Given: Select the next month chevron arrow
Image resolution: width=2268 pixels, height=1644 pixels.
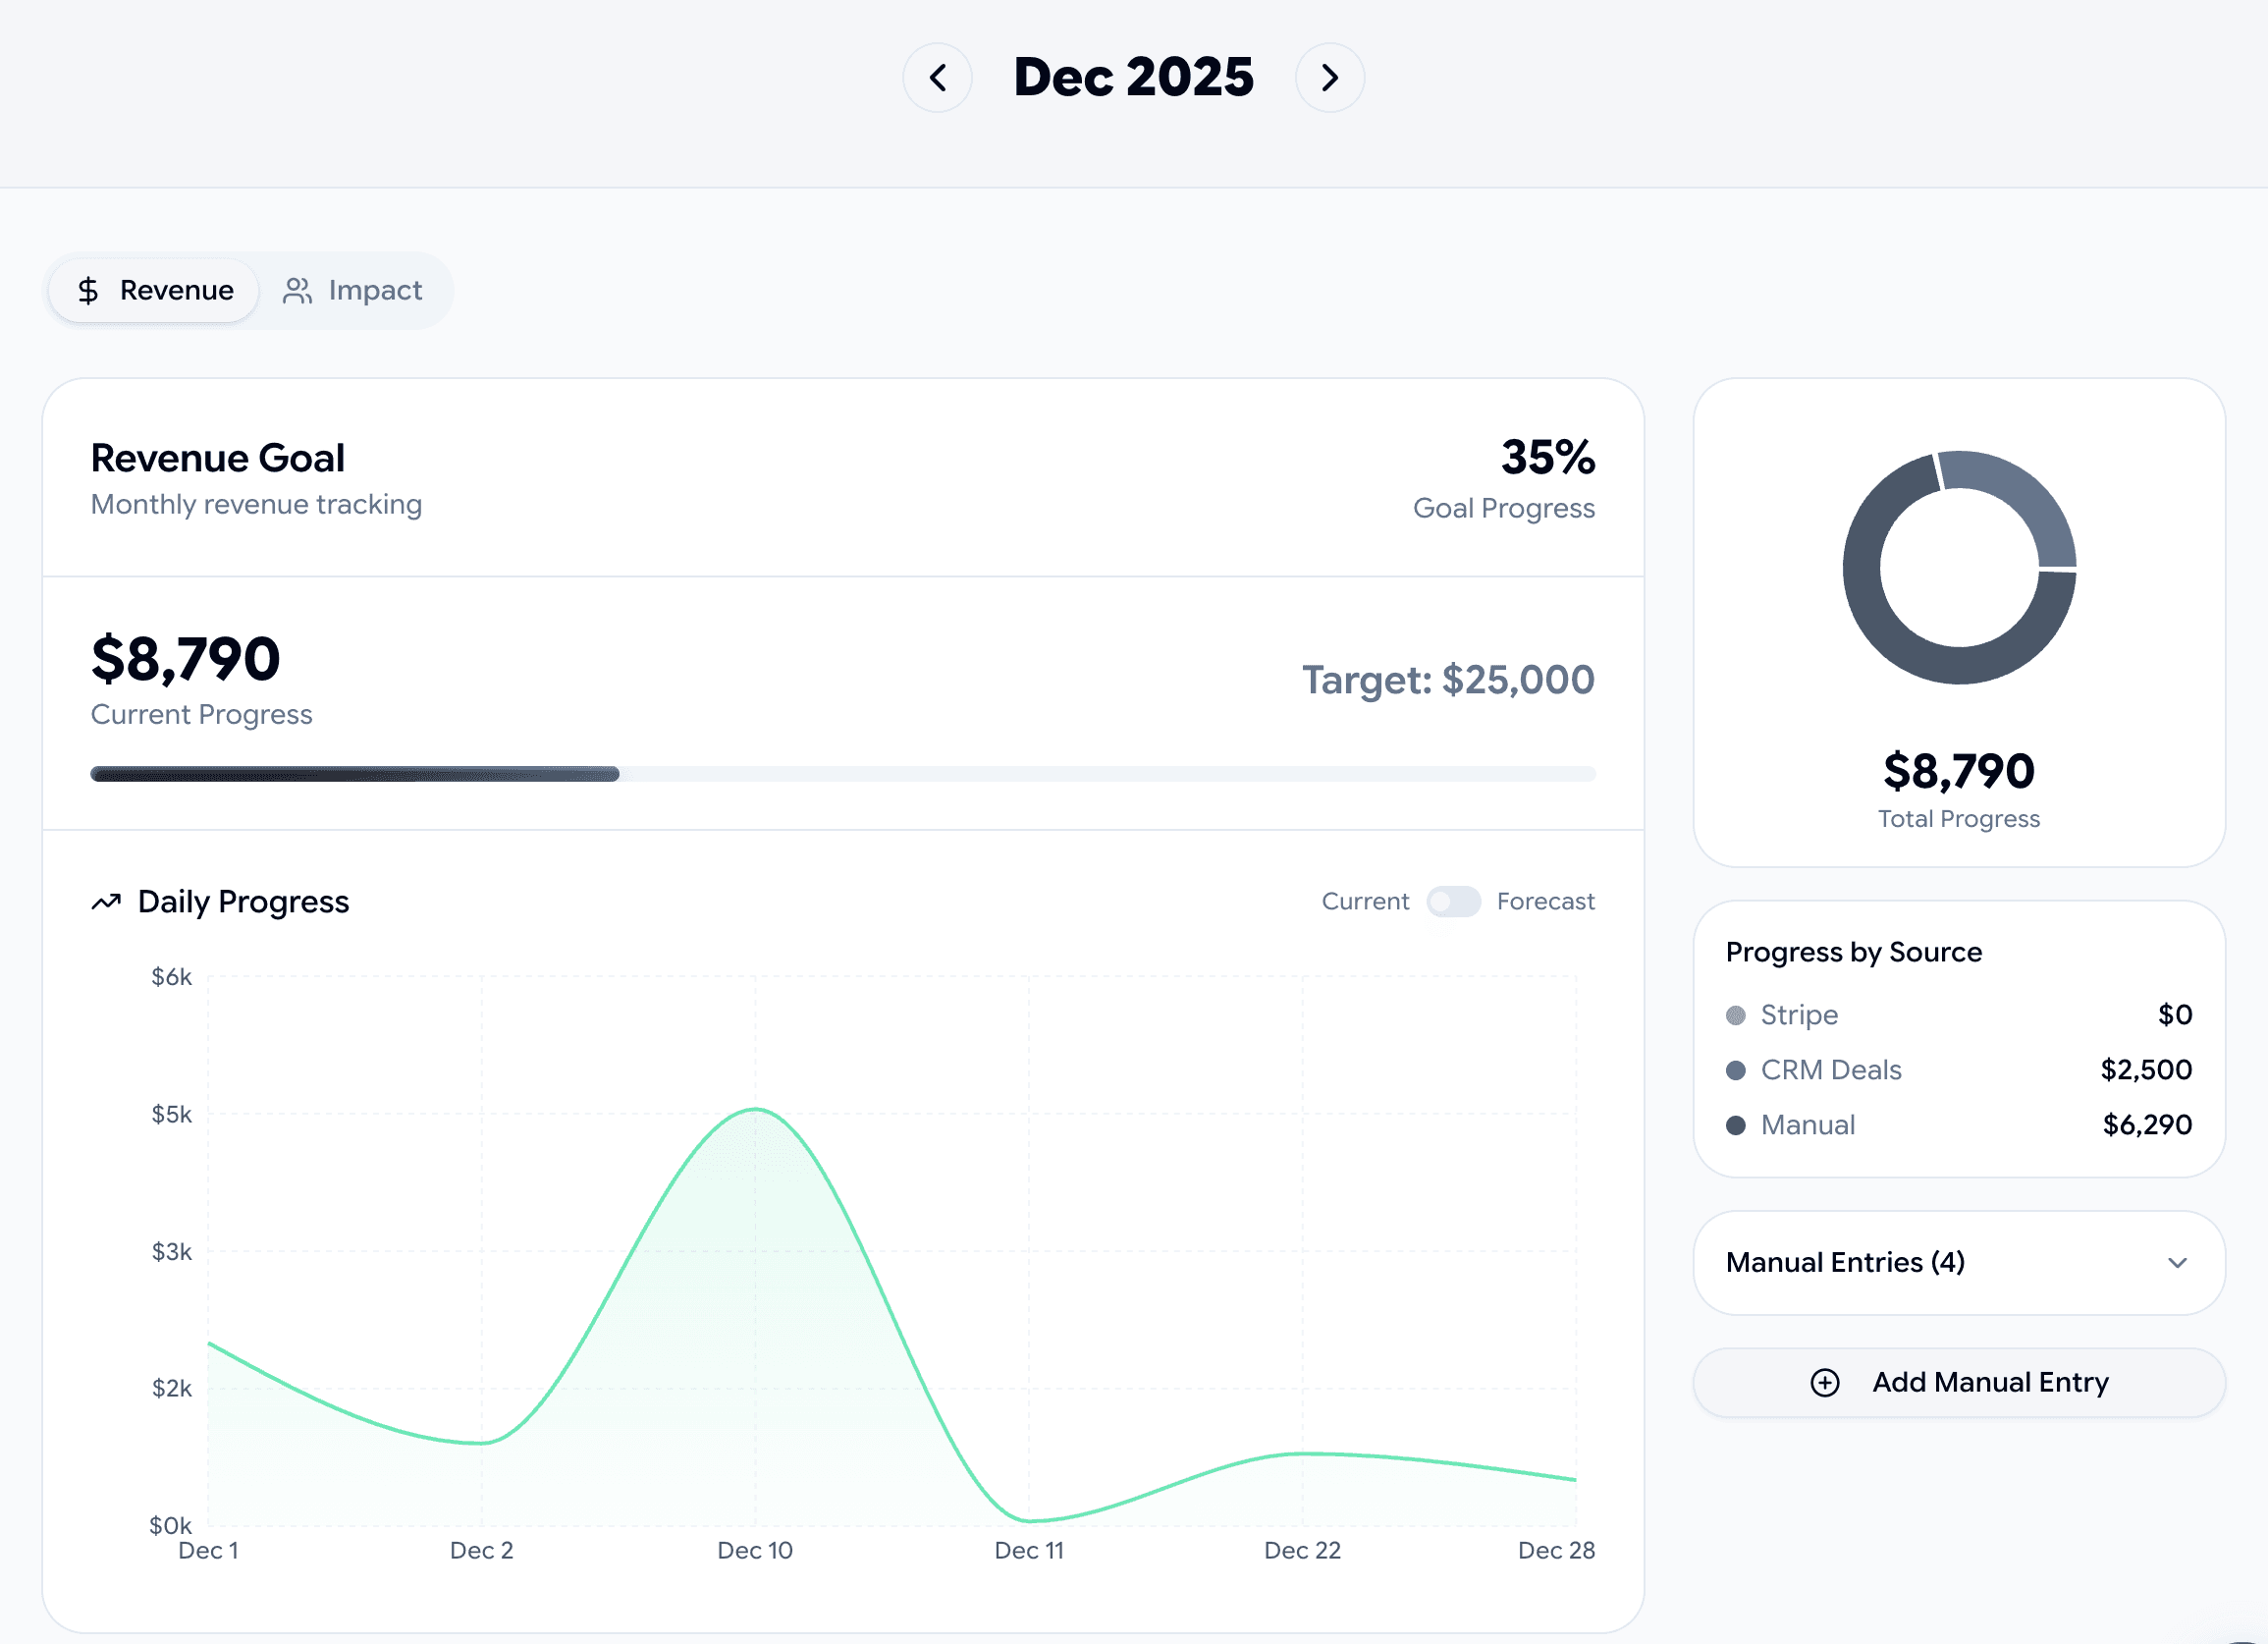Looking at the screenshot, I should 1329,77.
